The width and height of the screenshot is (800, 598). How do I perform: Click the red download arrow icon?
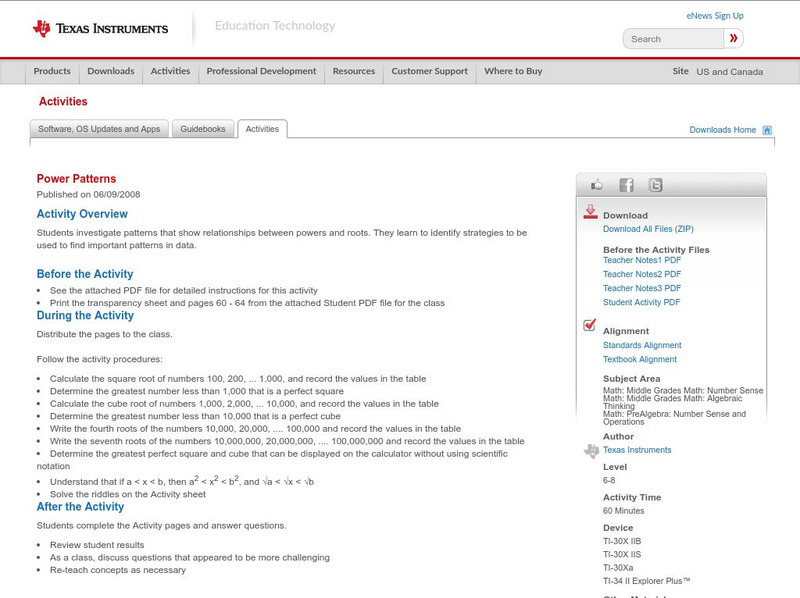pyautogui.click(x=590, y=212)
